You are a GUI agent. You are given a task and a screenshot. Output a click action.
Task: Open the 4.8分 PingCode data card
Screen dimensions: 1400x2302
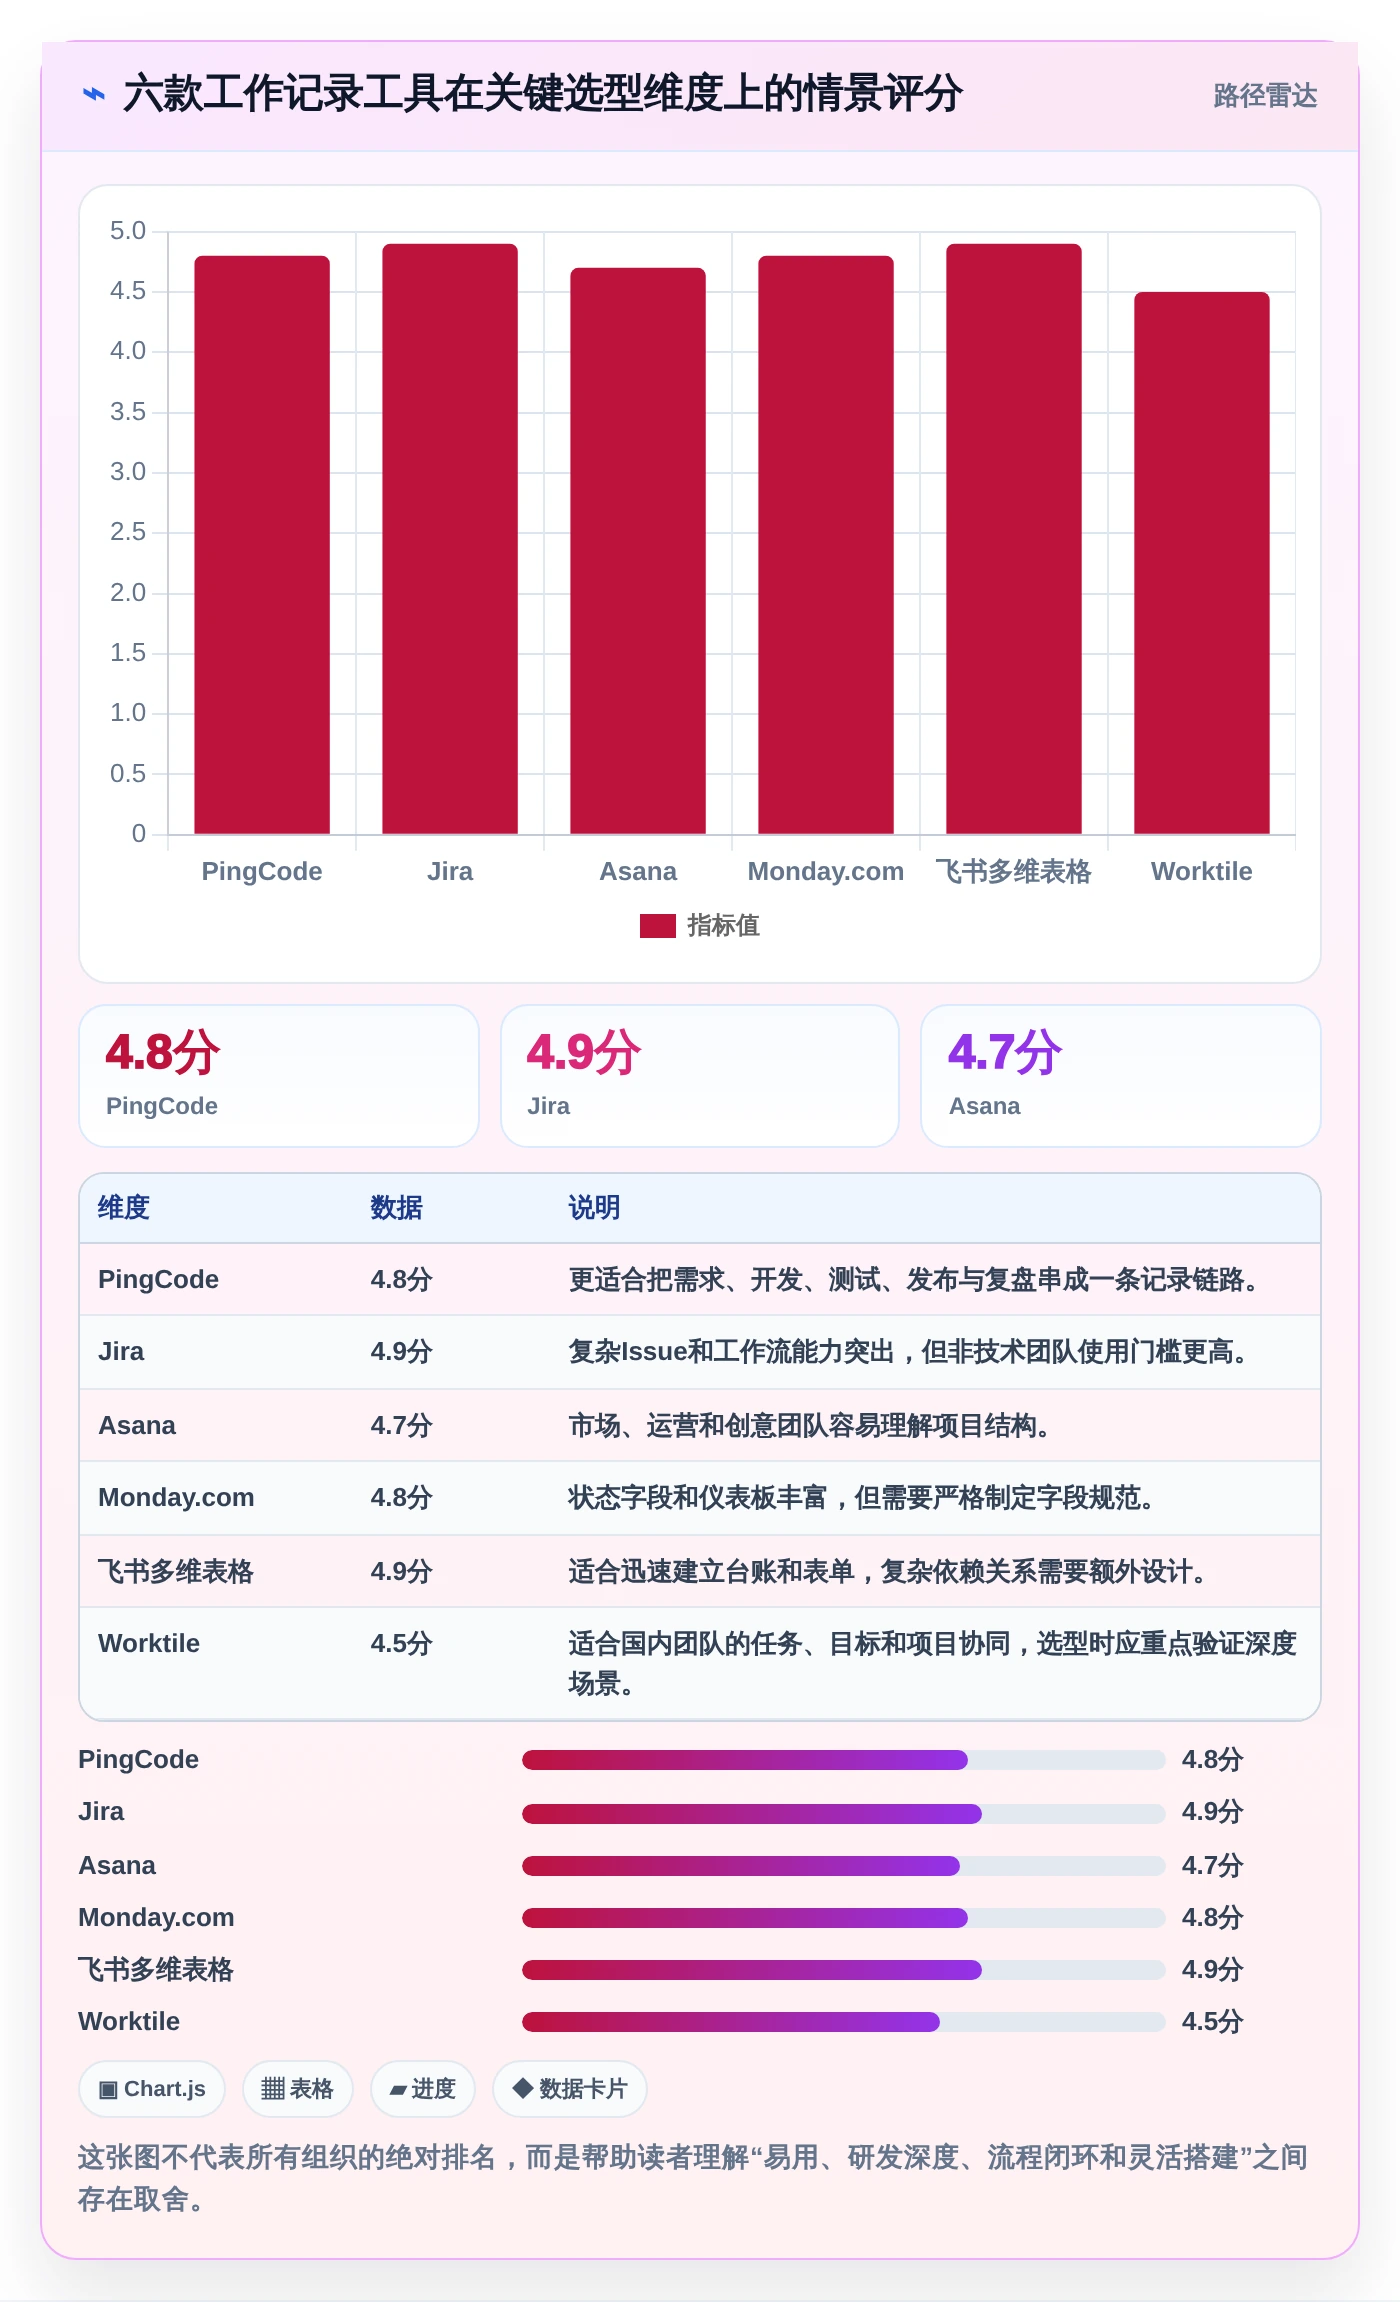pyautogui.click(x=279, y=1076)
